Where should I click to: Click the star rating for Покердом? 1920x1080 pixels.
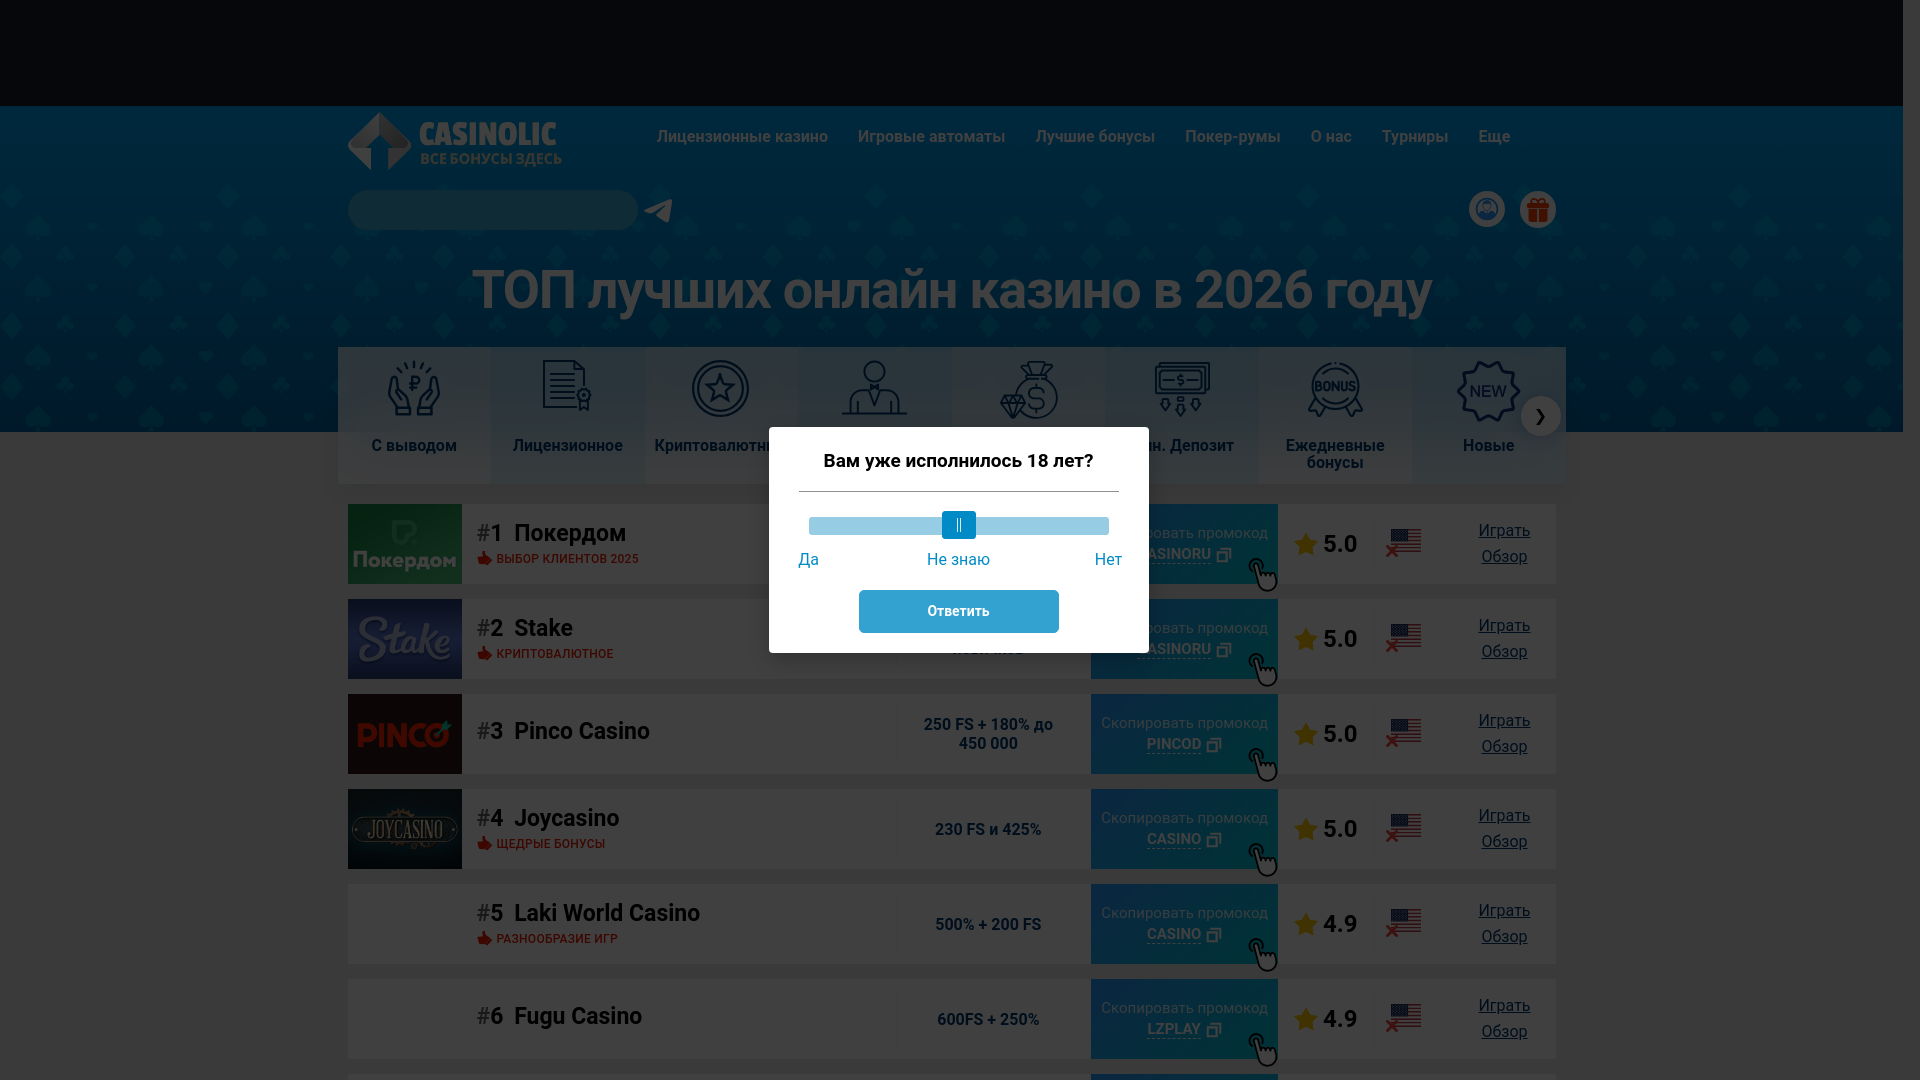click(1326, 544)
